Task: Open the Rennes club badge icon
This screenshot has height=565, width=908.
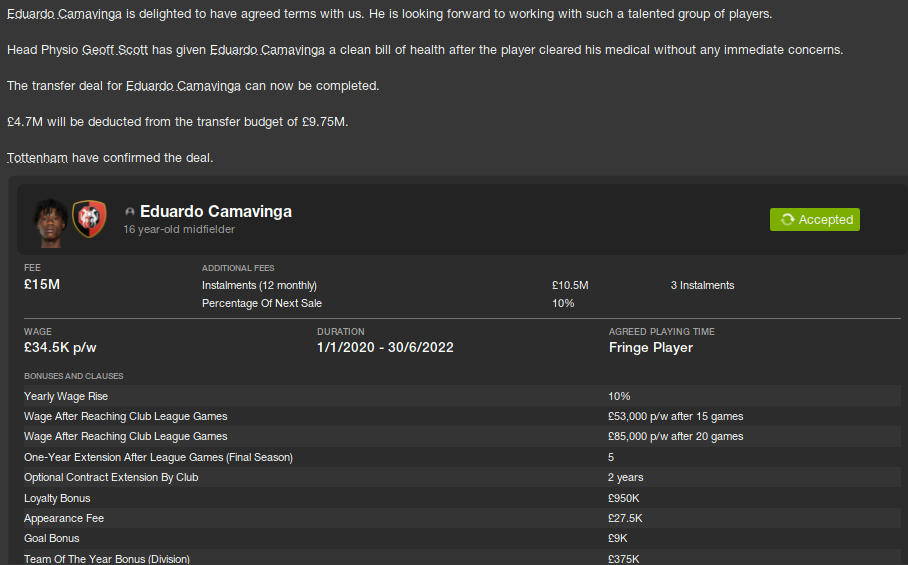Action: click(89, 218)
